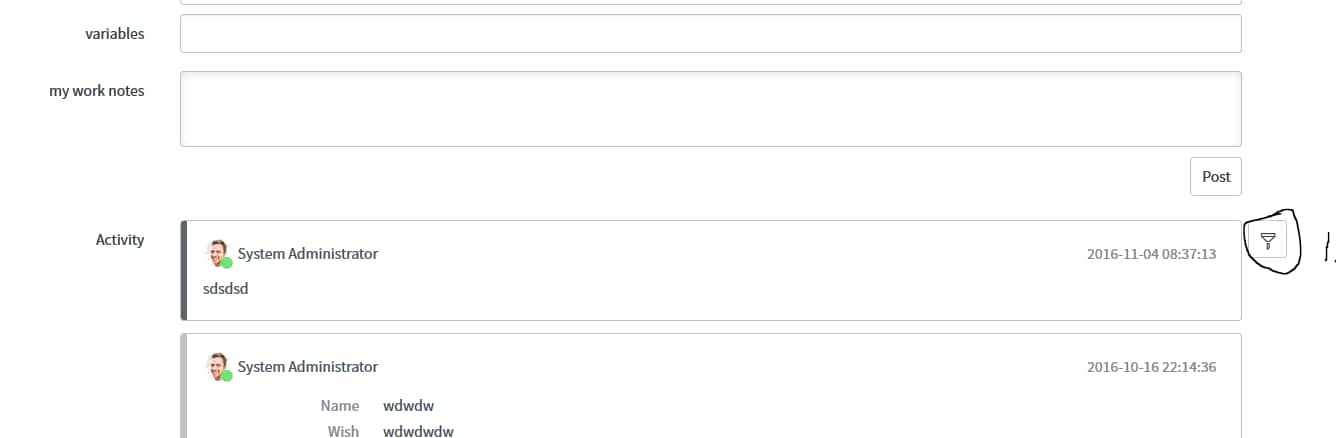Click the variables field label

[x=114, y=33]
